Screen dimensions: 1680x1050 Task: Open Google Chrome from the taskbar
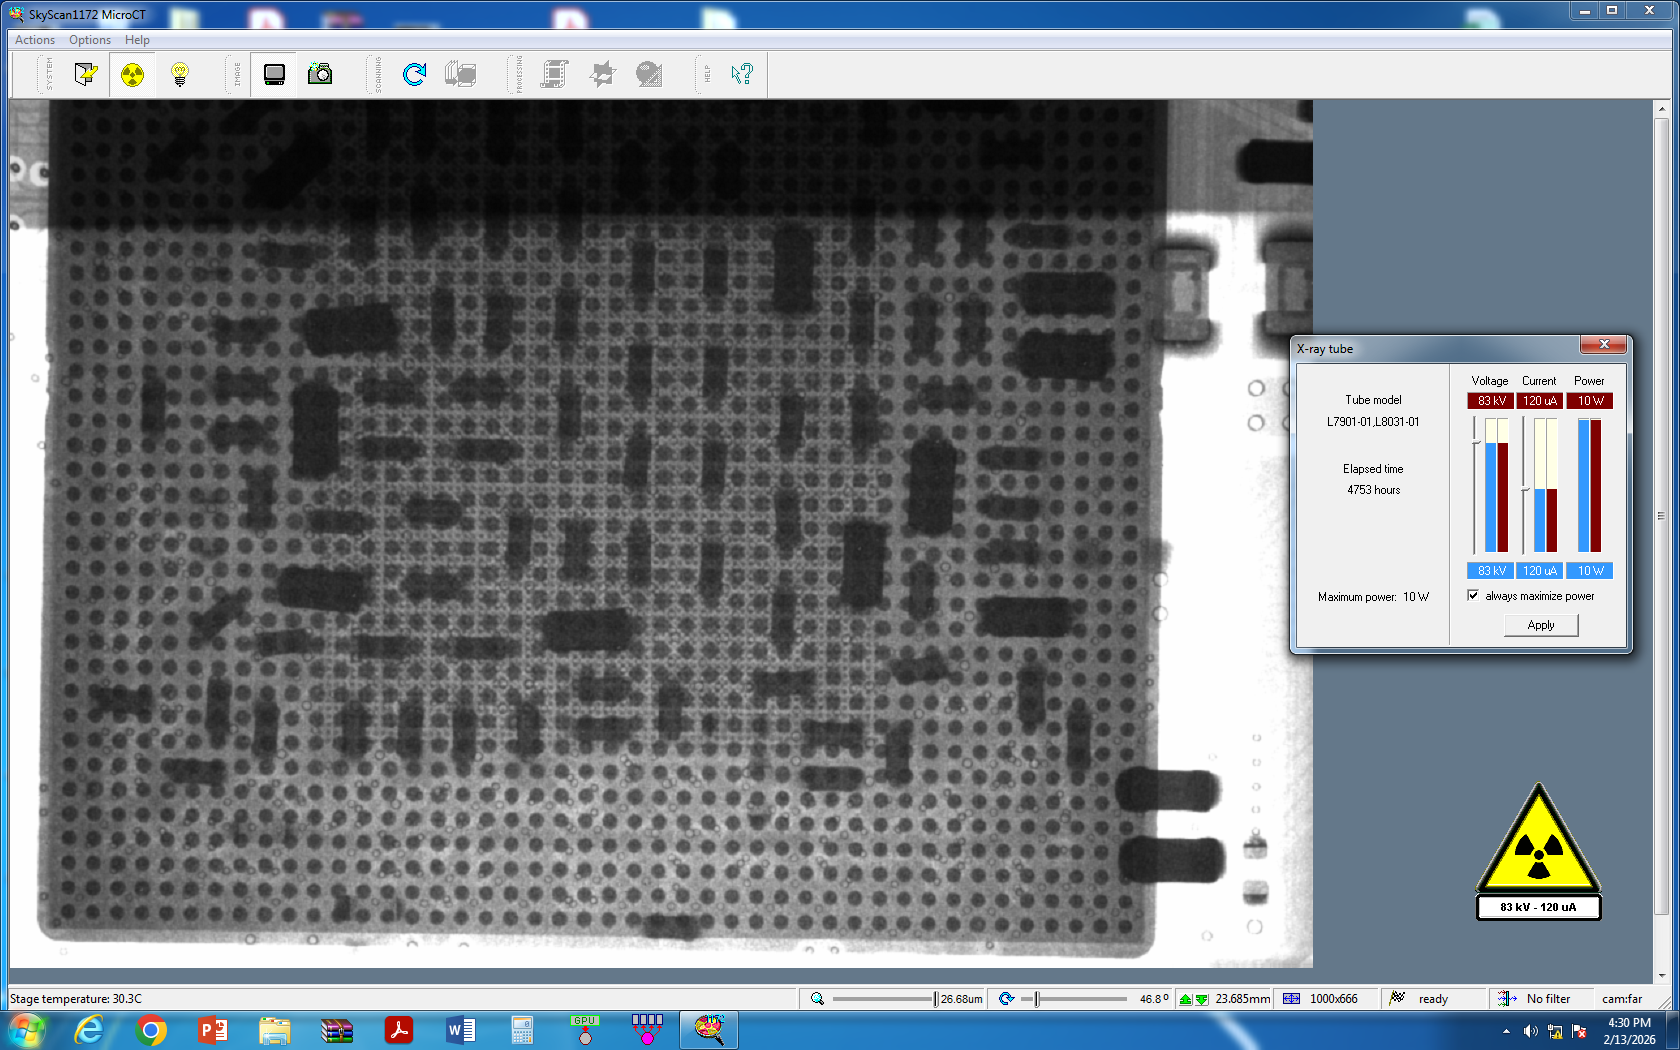click(x=151, y=1030)
